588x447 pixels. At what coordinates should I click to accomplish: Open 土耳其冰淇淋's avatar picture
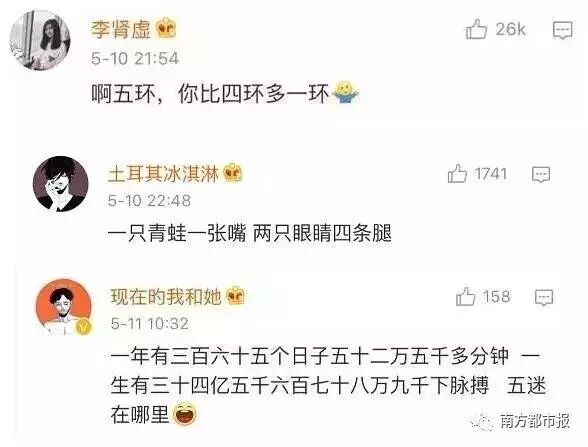coord(60,184)
